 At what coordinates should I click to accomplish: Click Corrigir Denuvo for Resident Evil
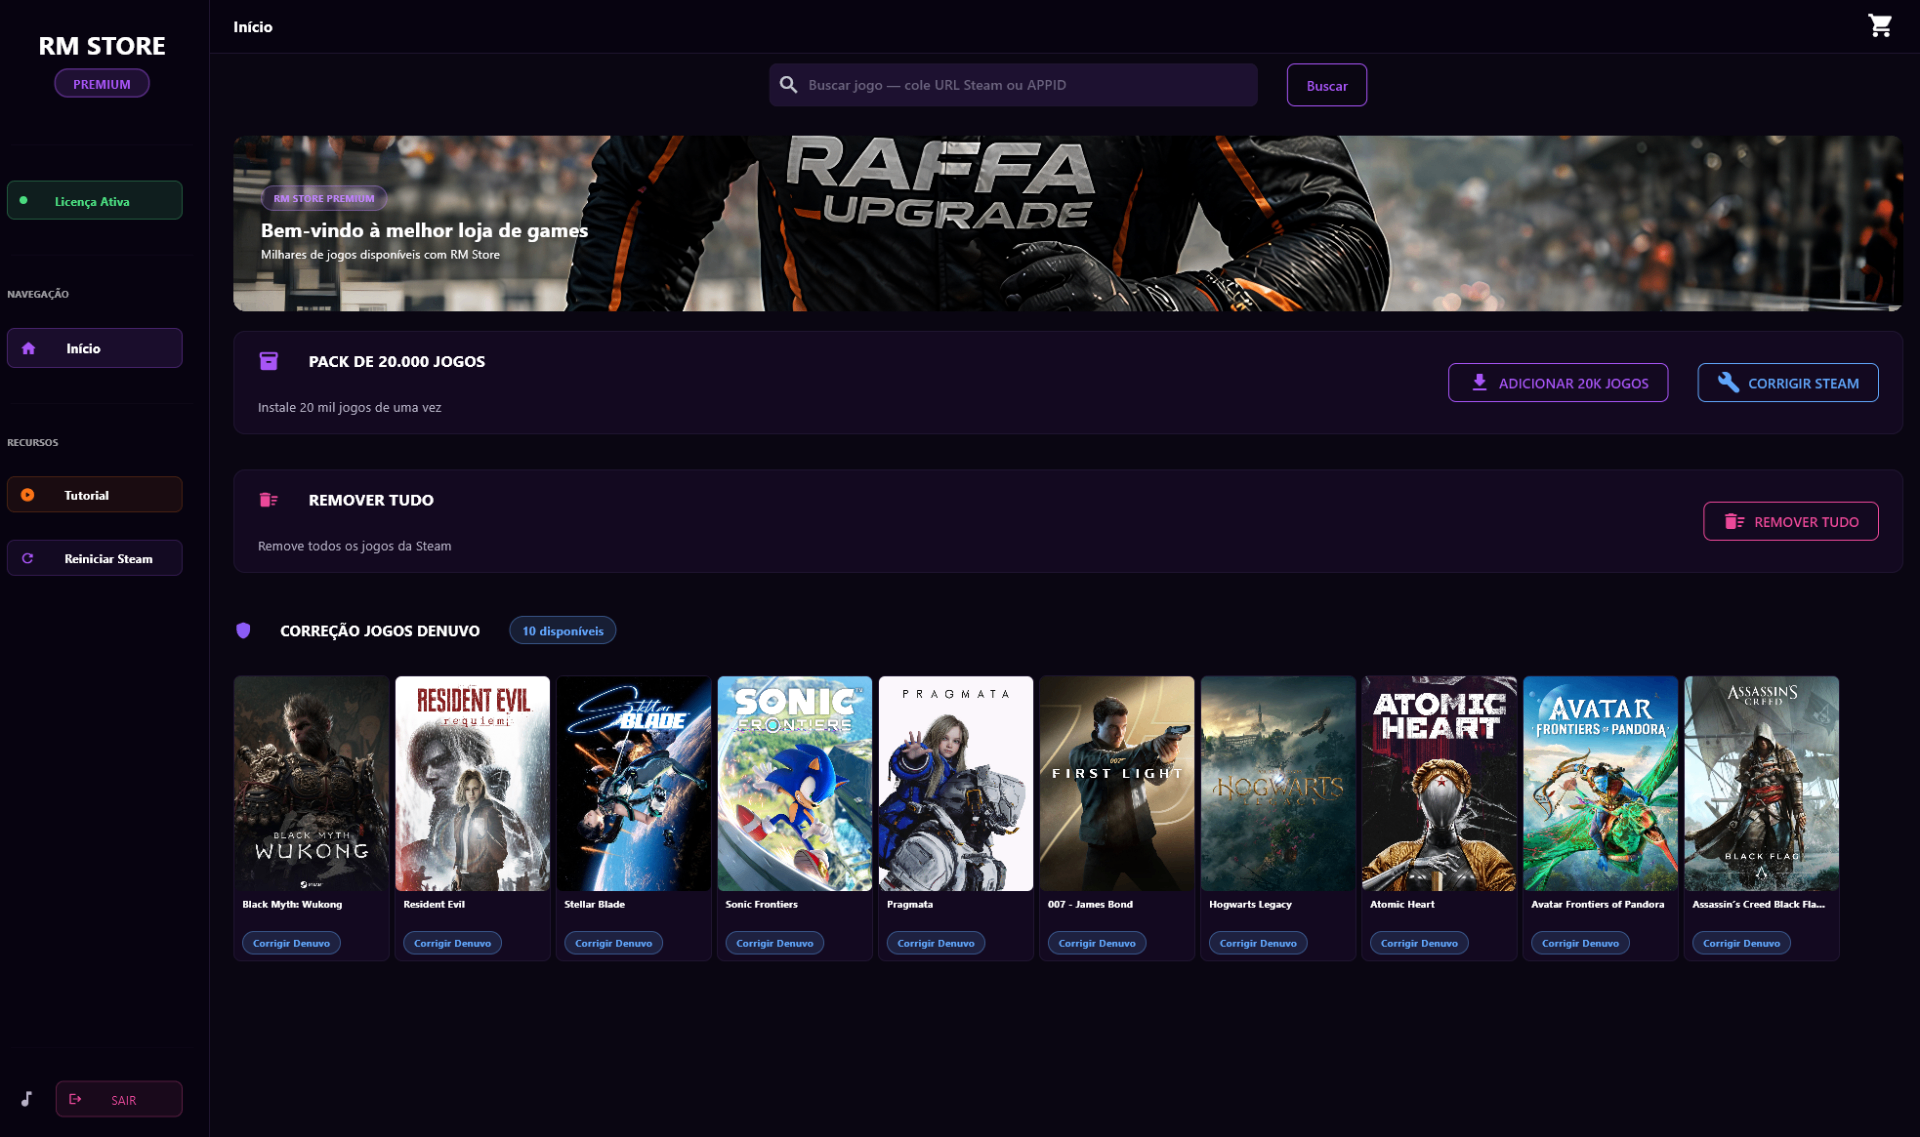[x=452, y=943]
